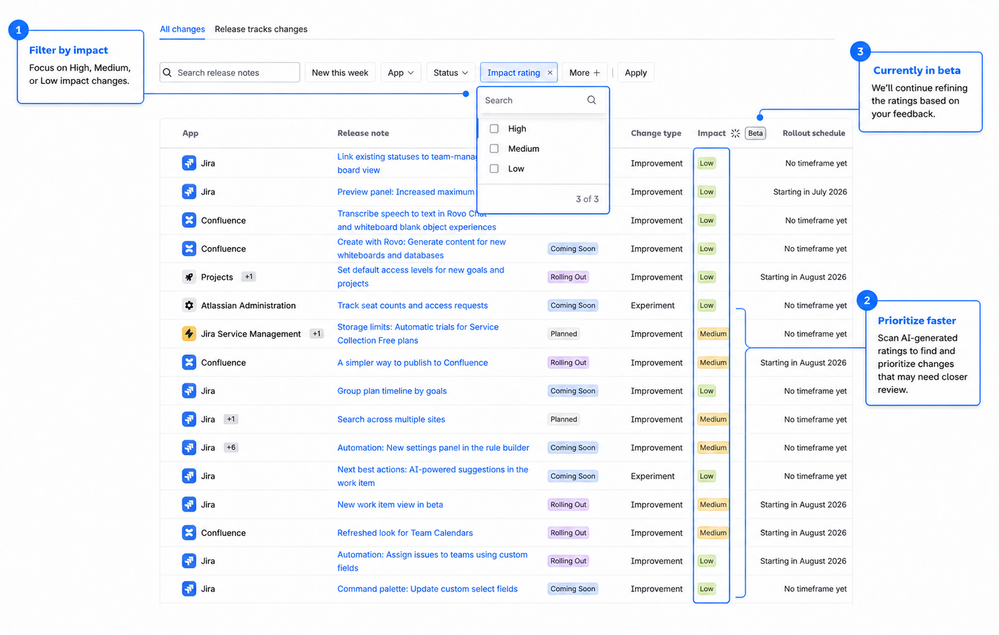Open the Status filter dropdown
This screenshot has width=999, height=635.
(x=450, y=73)
